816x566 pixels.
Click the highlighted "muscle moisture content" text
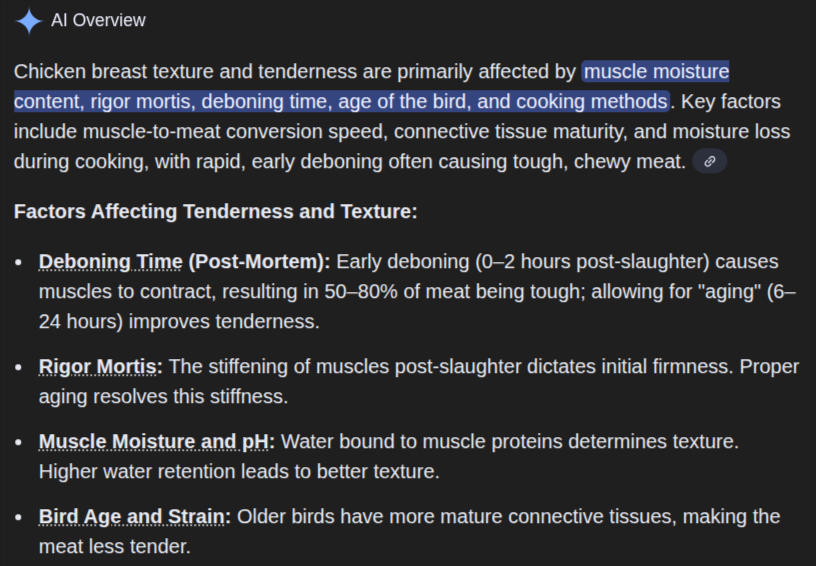(656, 72)
